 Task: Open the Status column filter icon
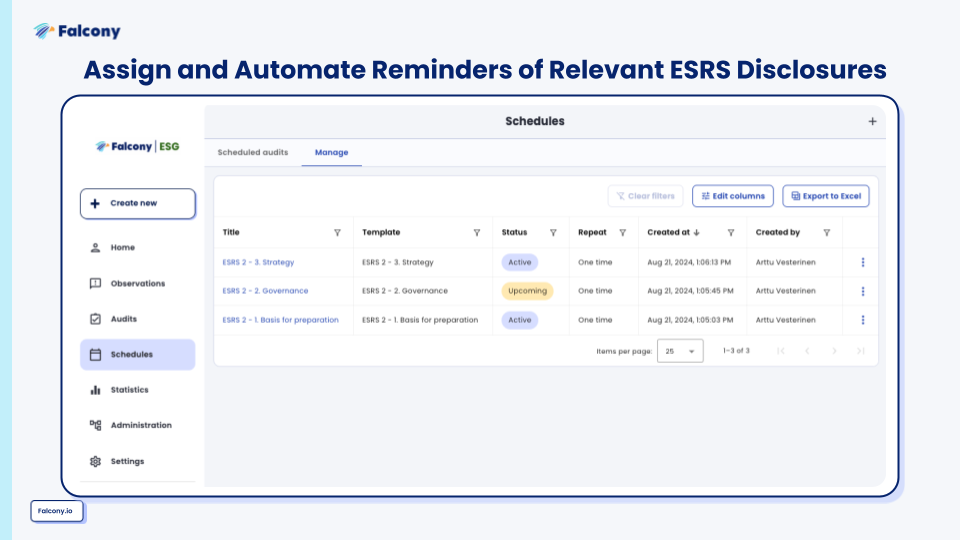[553, 233]
